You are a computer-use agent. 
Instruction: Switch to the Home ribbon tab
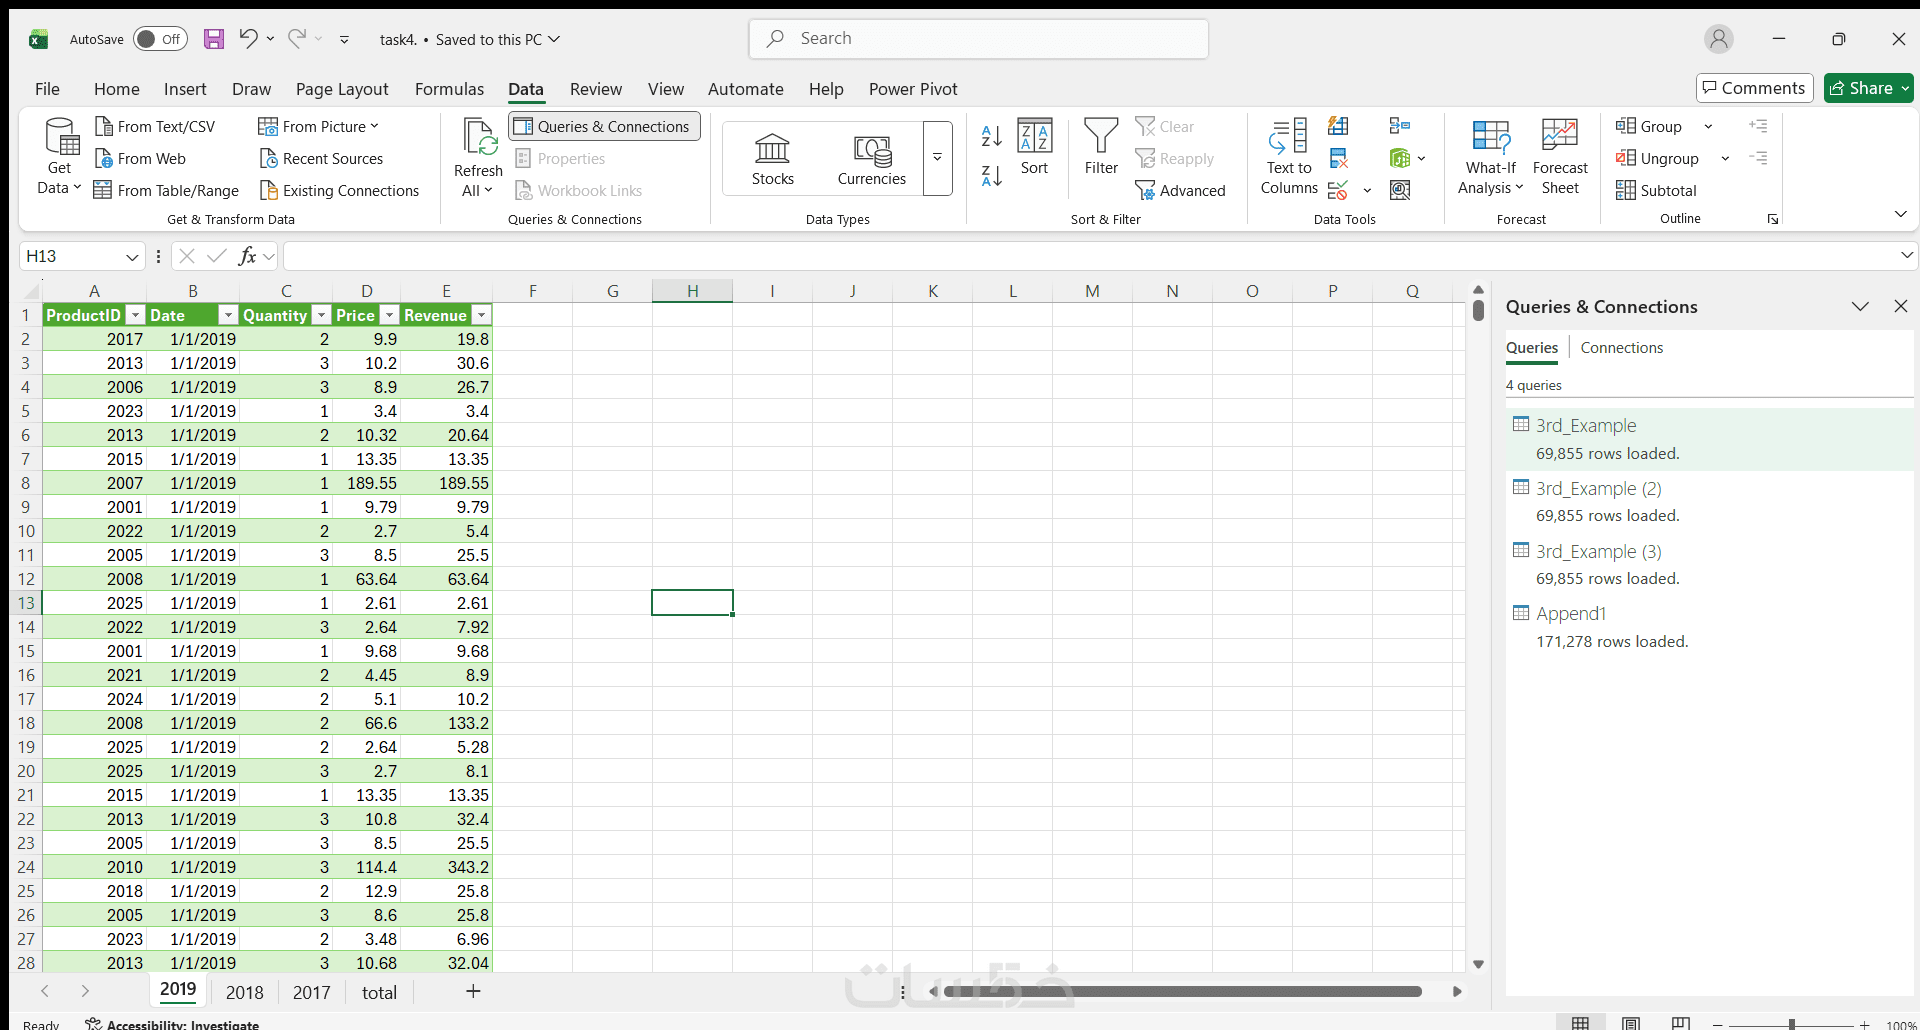(x=117, y=89)
